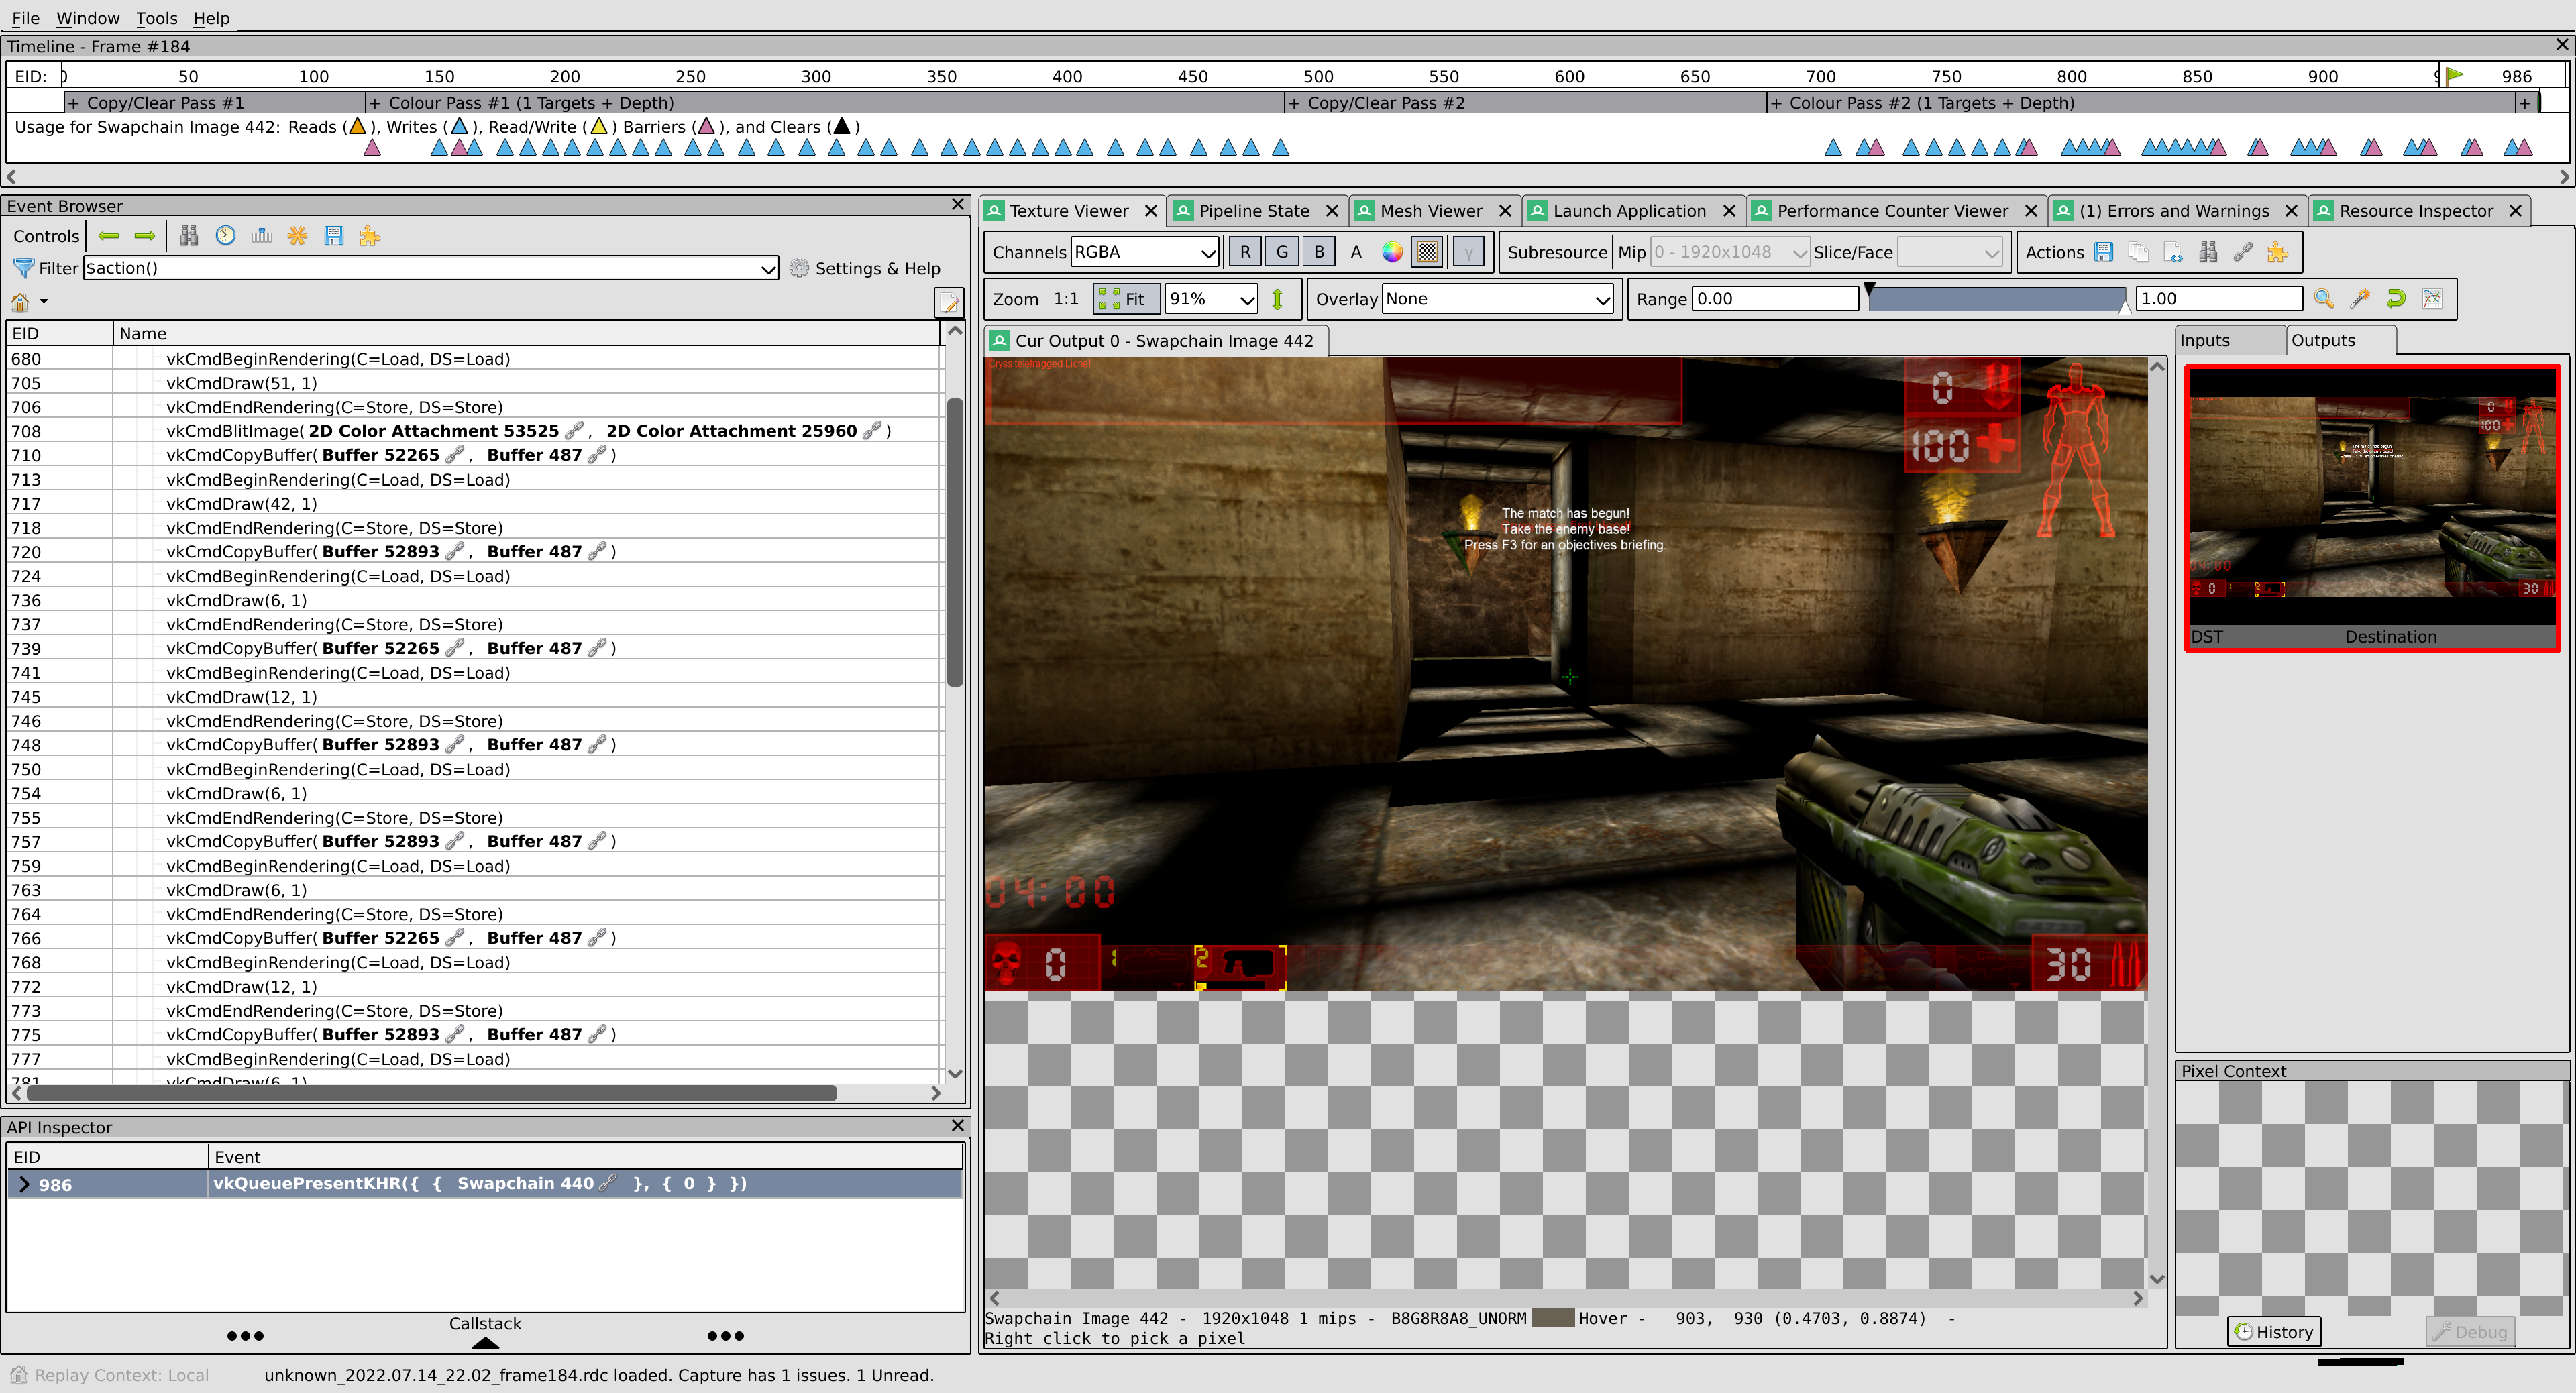2576x1393 pixels.
Task: Toggle the Fit zoom button
Action: tap(1126, 299)
